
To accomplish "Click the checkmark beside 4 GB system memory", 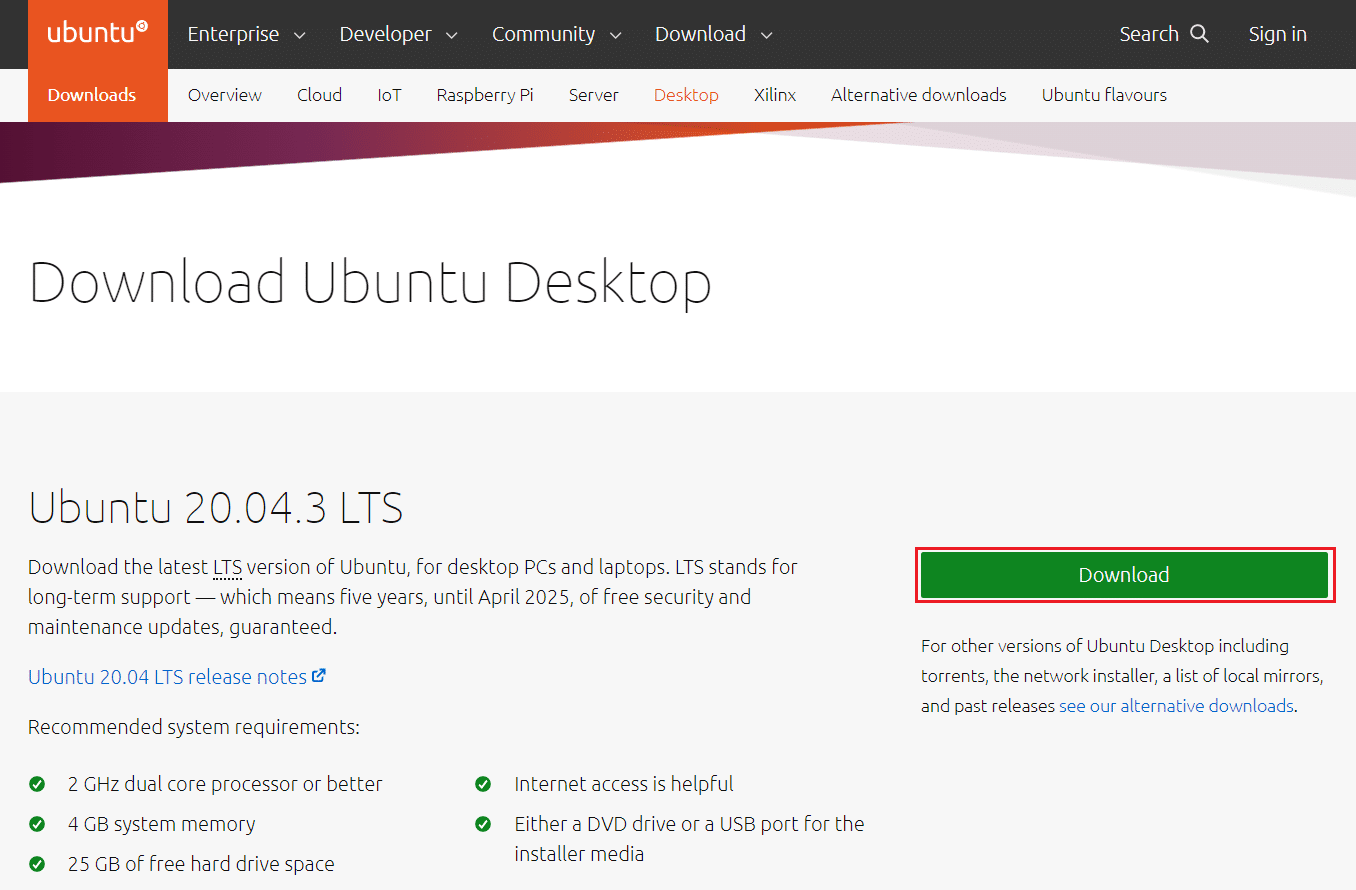I will tap(37, 824).
